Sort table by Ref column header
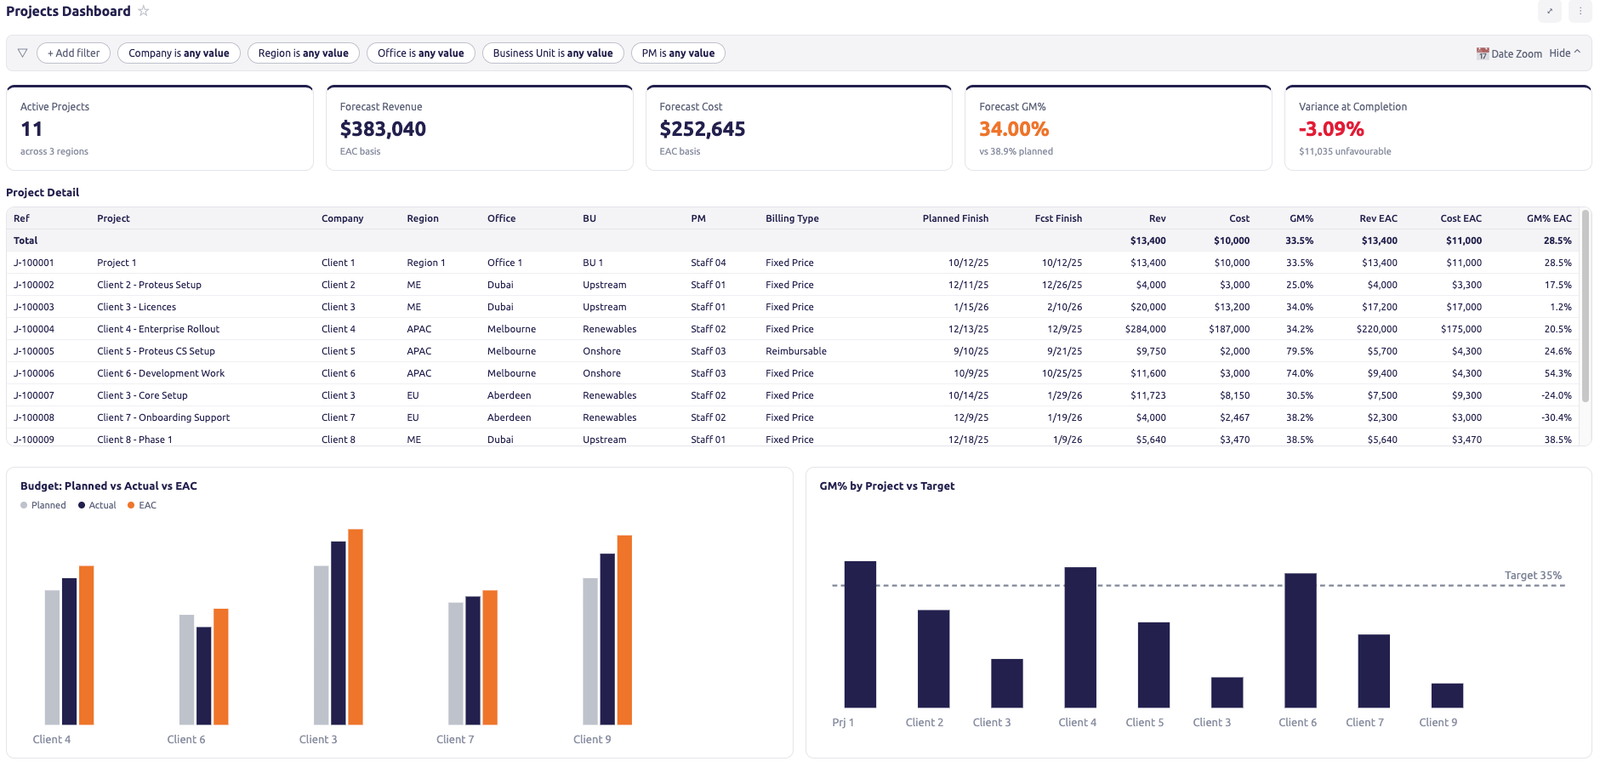The width and height of the screenshot is (1600, 766). point(22,218)
